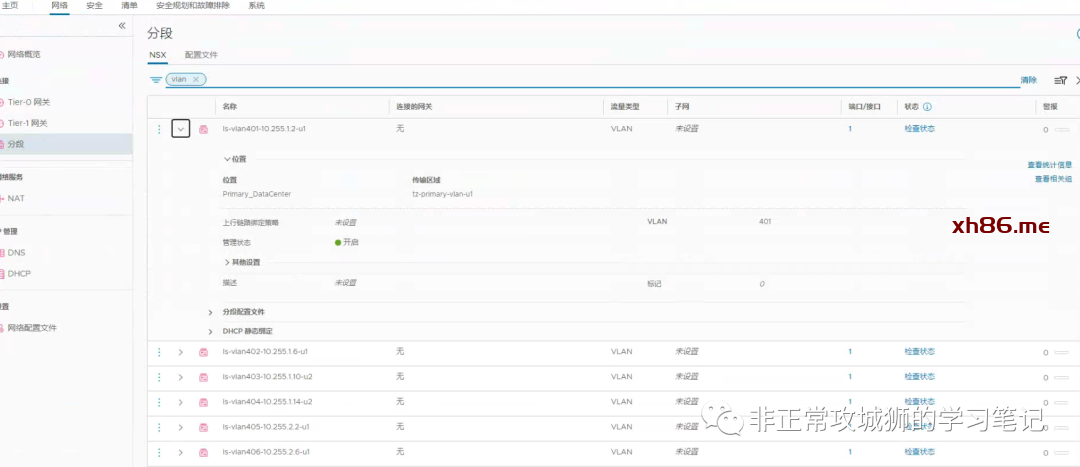Expand the 分段配置文件 section
1080x467 pixels.
(x=211, y=312)
